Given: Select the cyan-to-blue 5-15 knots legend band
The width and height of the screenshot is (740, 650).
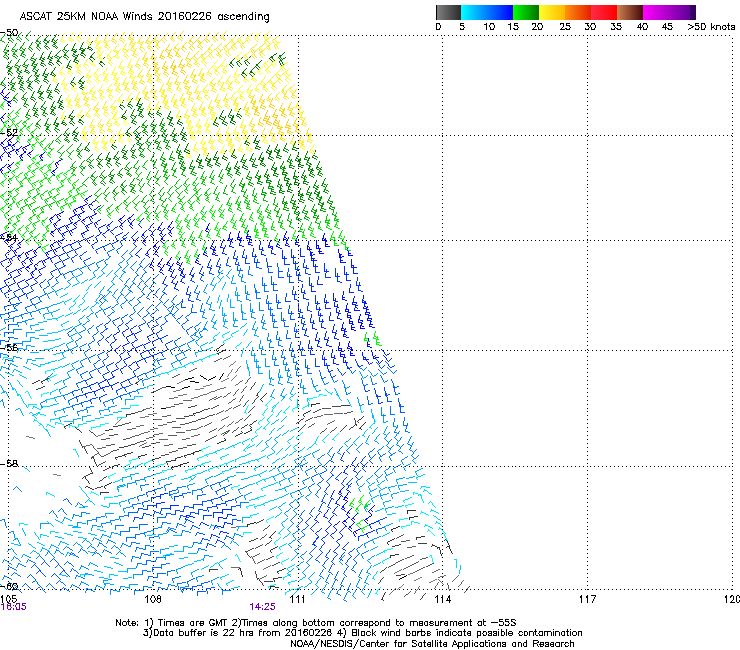Looking at the screenshot, I should [487, 12].
